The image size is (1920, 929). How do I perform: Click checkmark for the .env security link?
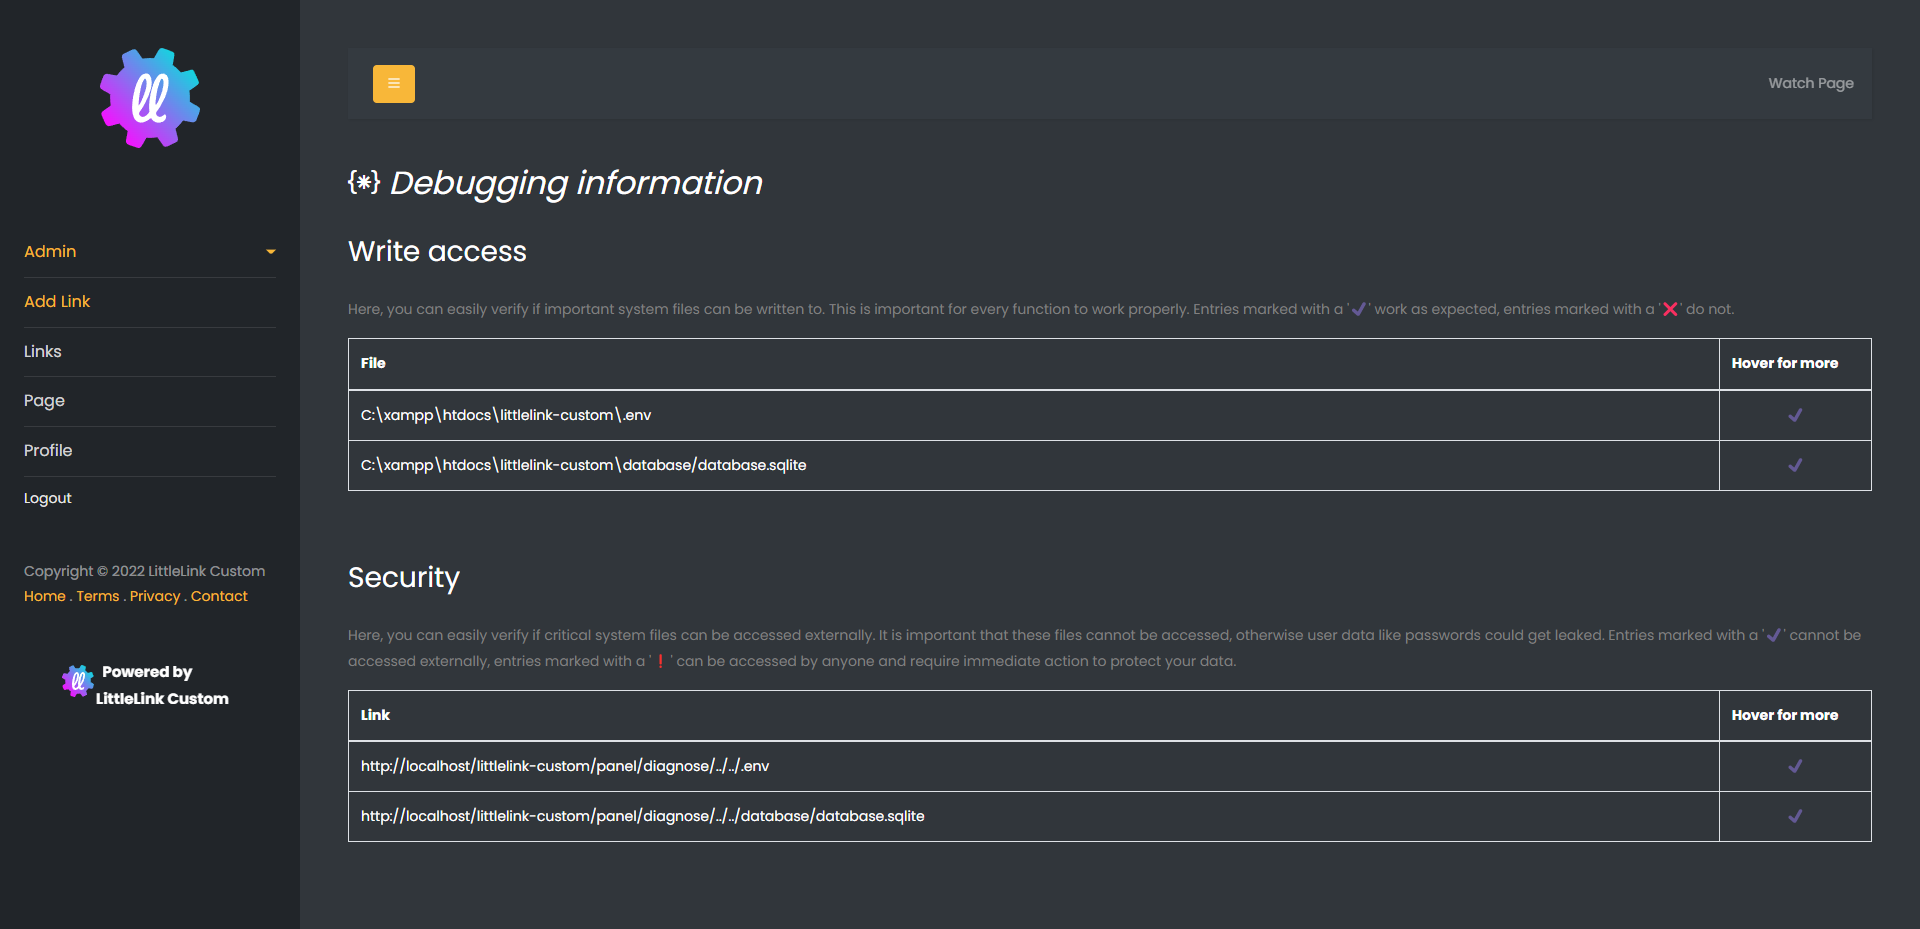tap(1795, 766)
